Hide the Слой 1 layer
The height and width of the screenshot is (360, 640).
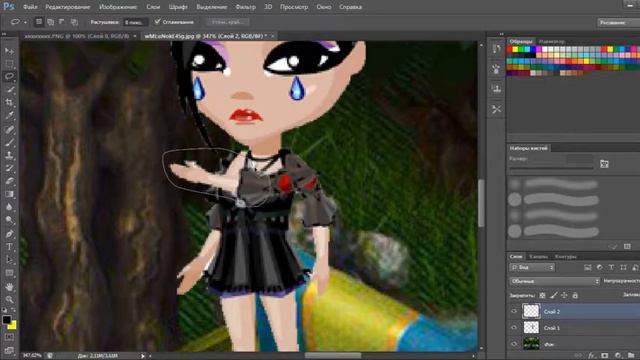point(514,328)
